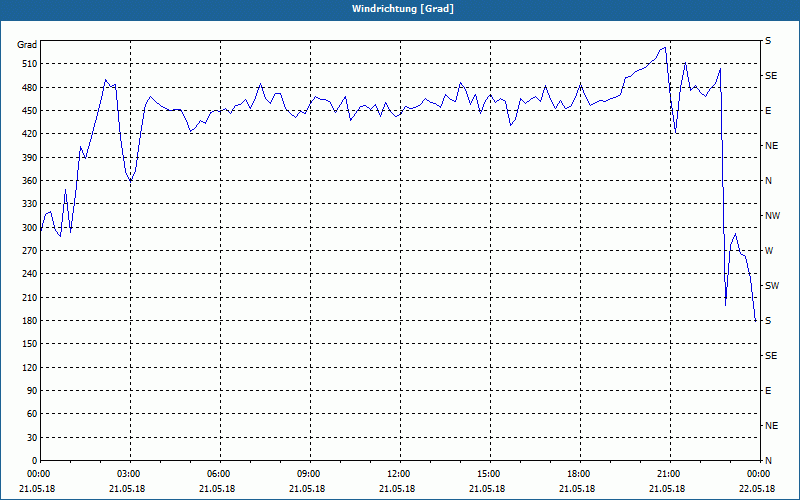The width and height of the screenshot is (800, 500).
Task: Click the 15:00 time axis label
Action: click(x=490, y=474)
